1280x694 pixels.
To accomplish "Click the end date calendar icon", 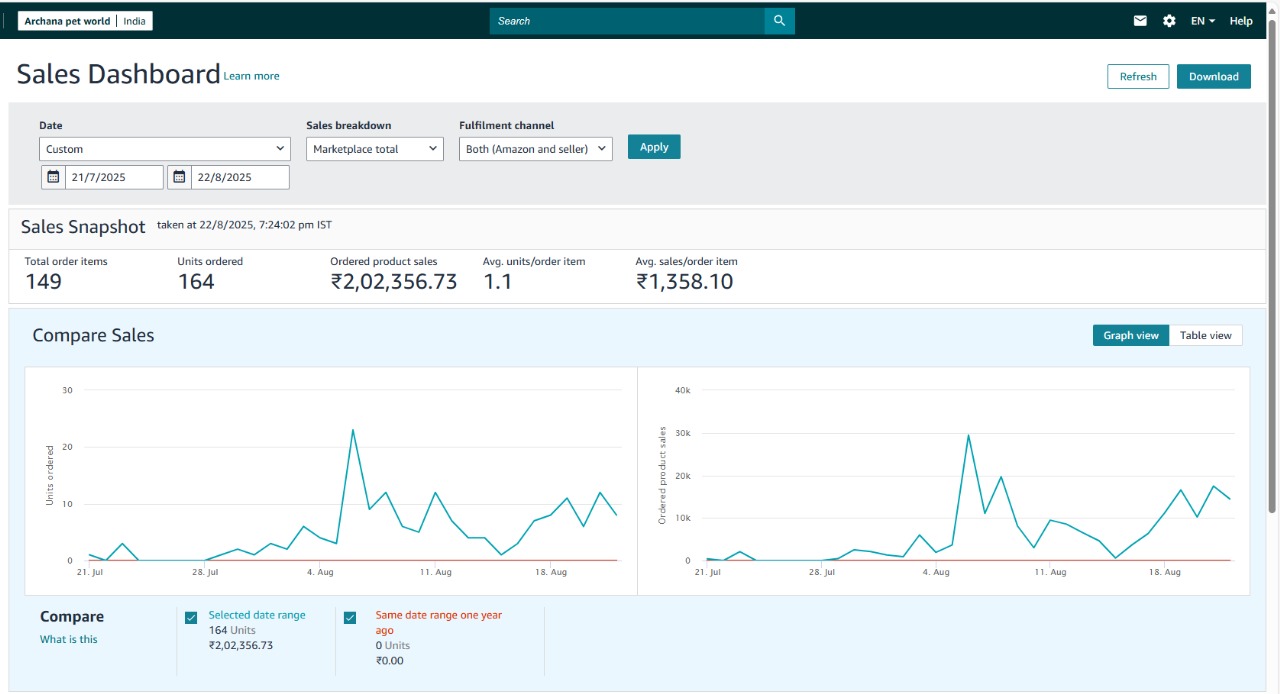I will pyautogui.click(x=180, y=177).
